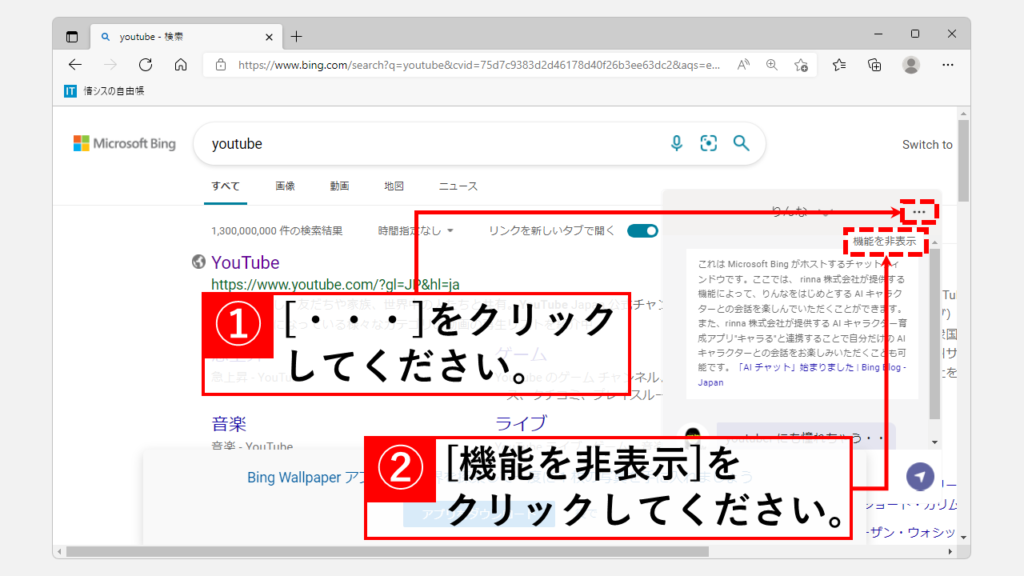The height and width of the screenshot is (576, 1024).
Task: Toggle open links in new tab switch
Action: pos(642,231)
